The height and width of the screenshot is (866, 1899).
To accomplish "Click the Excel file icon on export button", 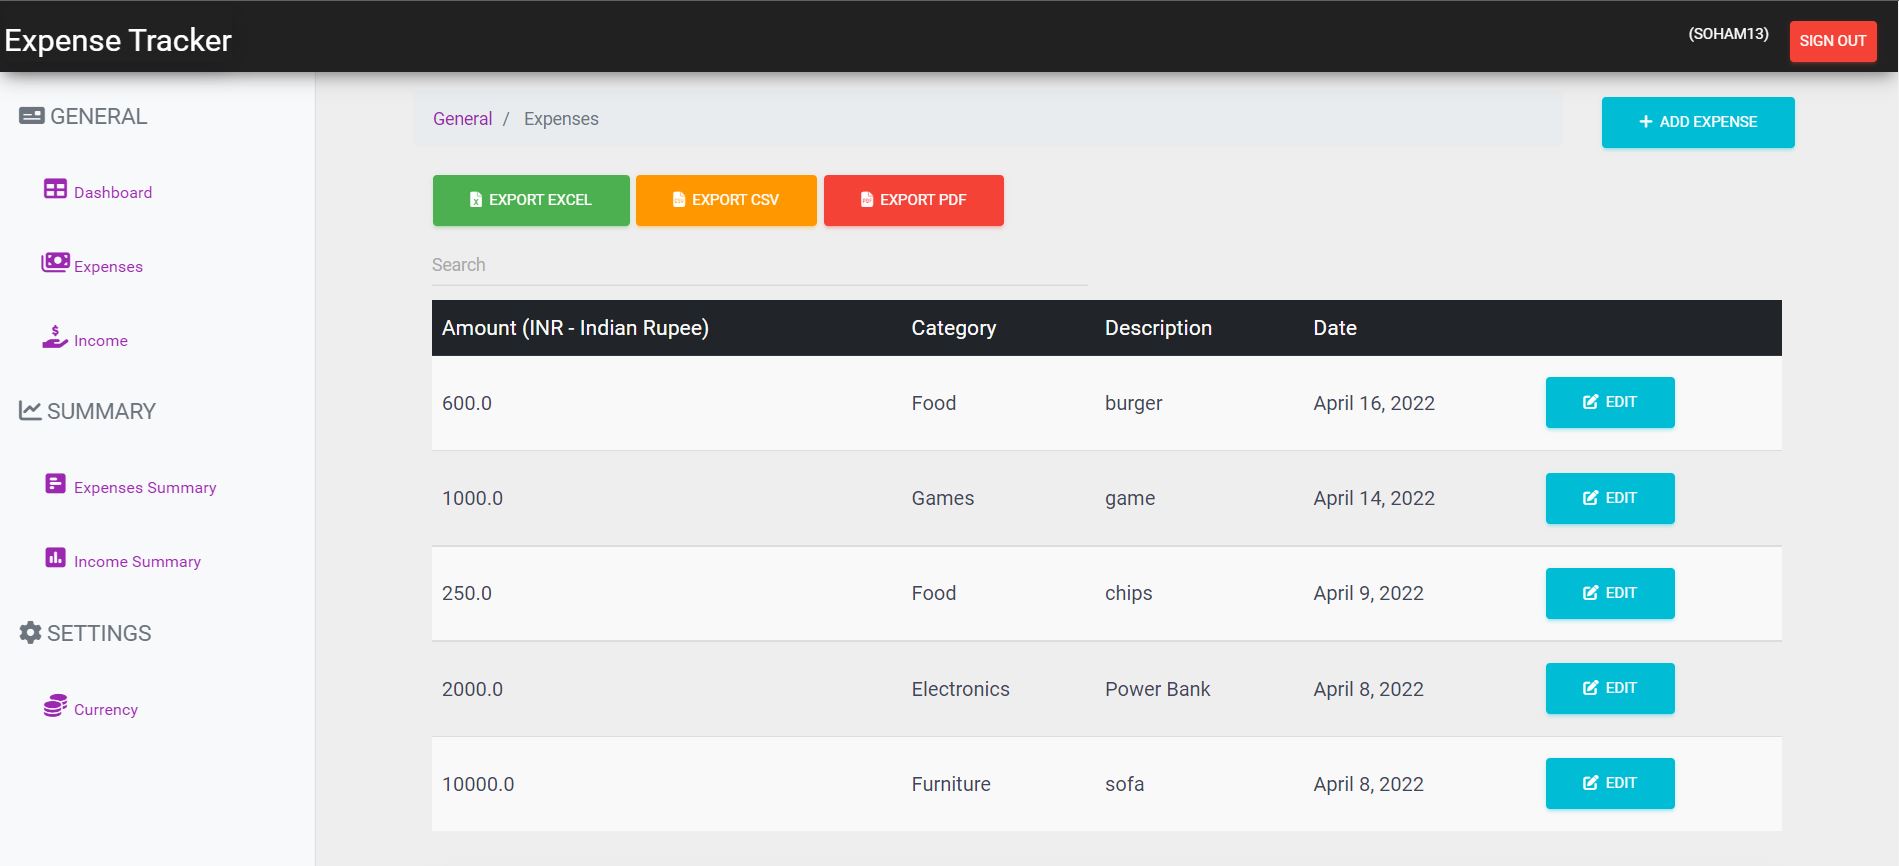I will [x=476, y=200].
